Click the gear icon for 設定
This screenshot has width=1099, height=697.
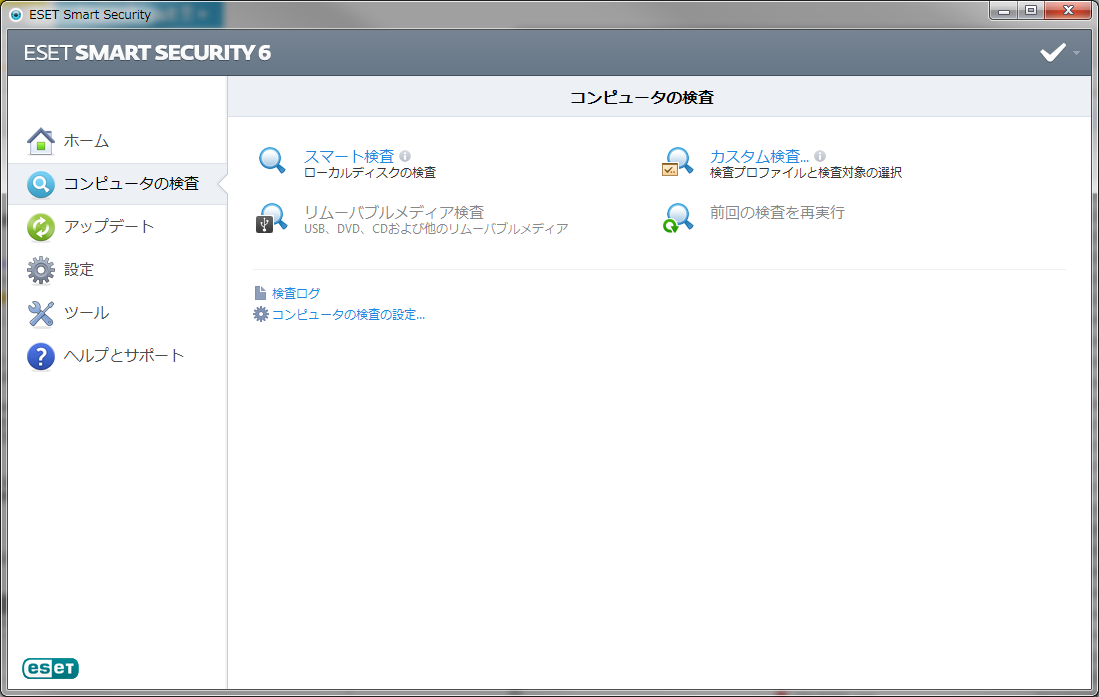pos(41,270)
